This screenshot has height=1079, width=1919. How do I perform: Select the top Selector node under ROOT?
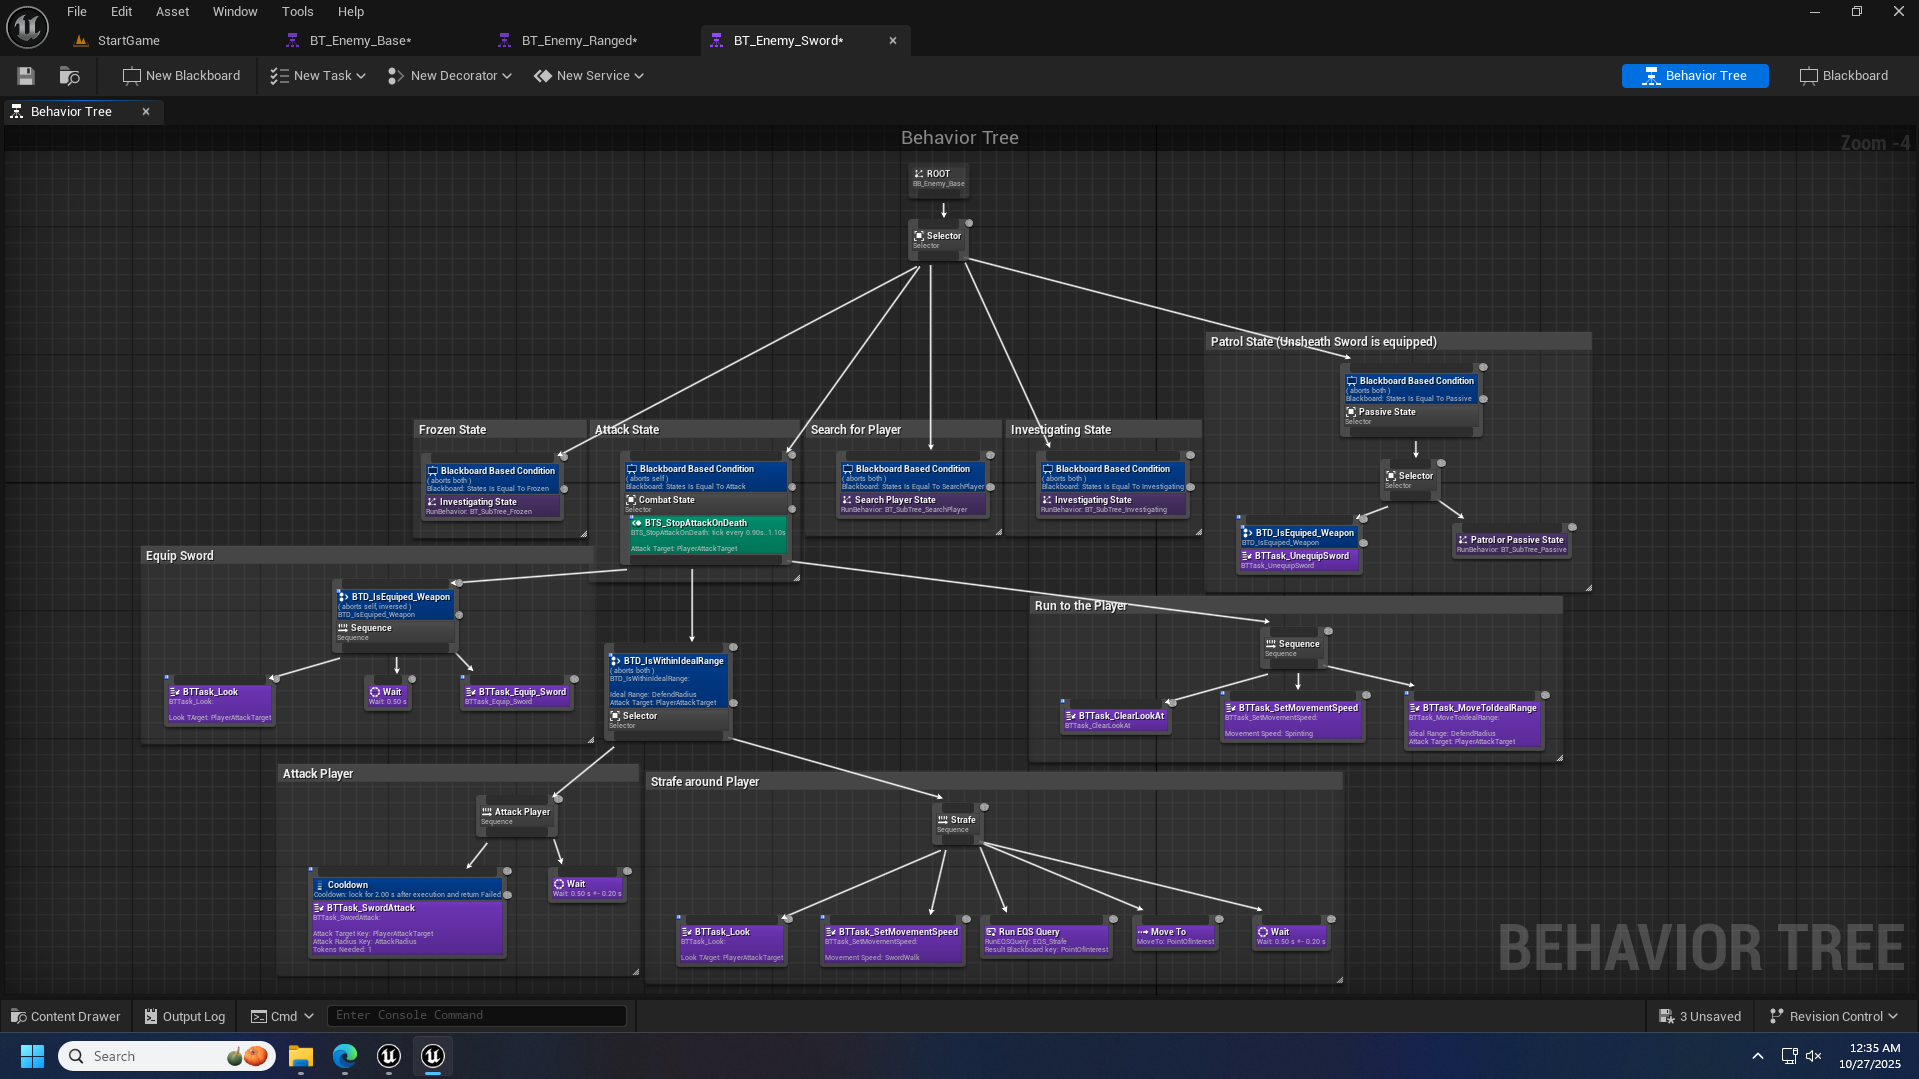point(937,240)
